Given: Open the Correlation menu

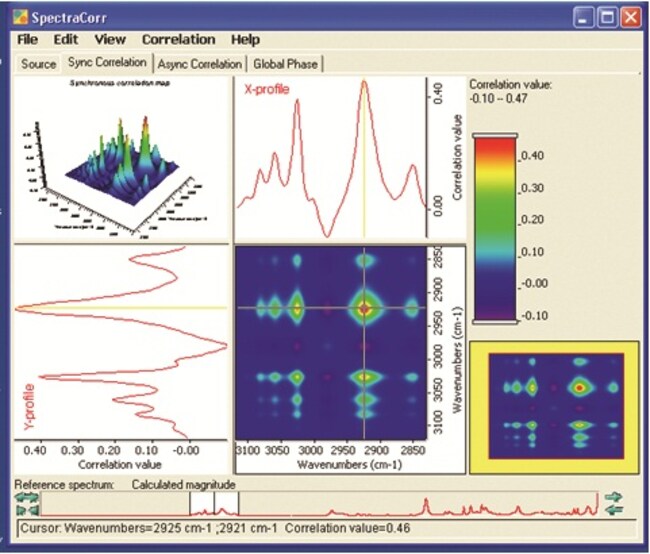Looking at the screenshot, I should [x=178, y=40].
